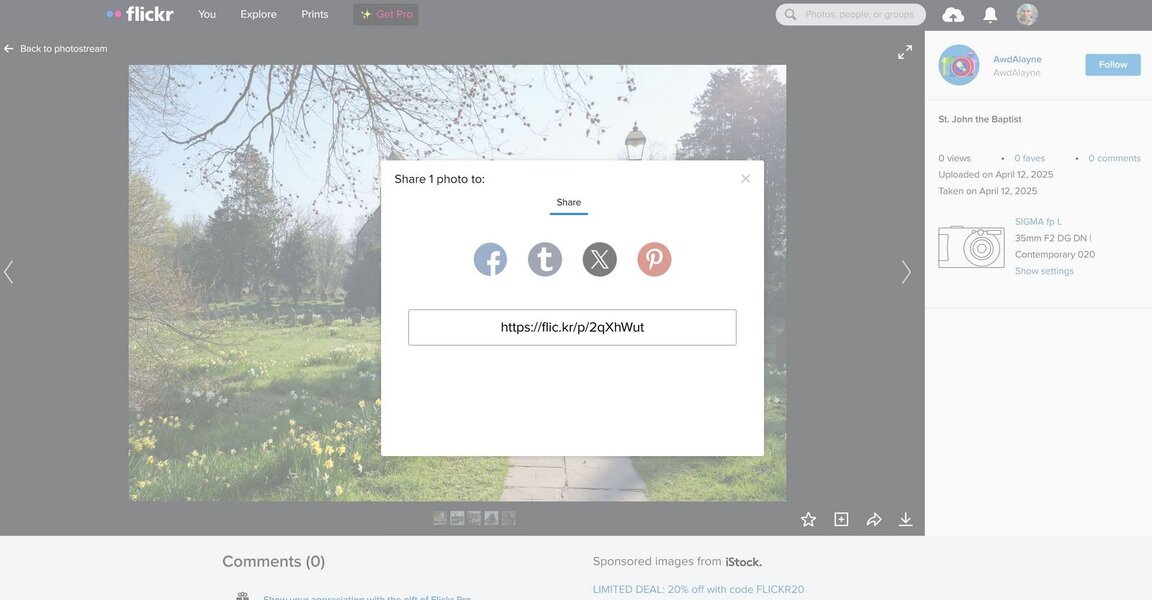Viewport: 1152px width, 600px height.
Task: Add photo to album icon
Action: [x=841, y=519]
